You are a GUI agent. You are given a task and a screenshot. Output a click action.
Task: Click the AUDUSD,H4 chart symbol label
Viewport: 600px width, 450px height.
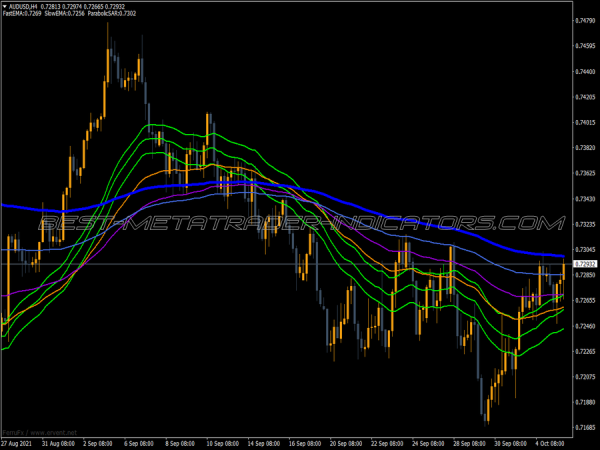(x=23, y=7)
